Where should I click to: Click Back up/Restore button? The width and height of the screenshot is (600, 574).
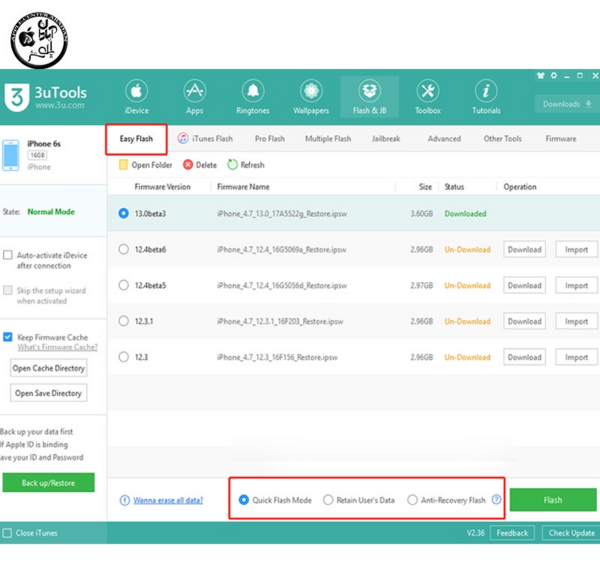(x=49, y=483)
